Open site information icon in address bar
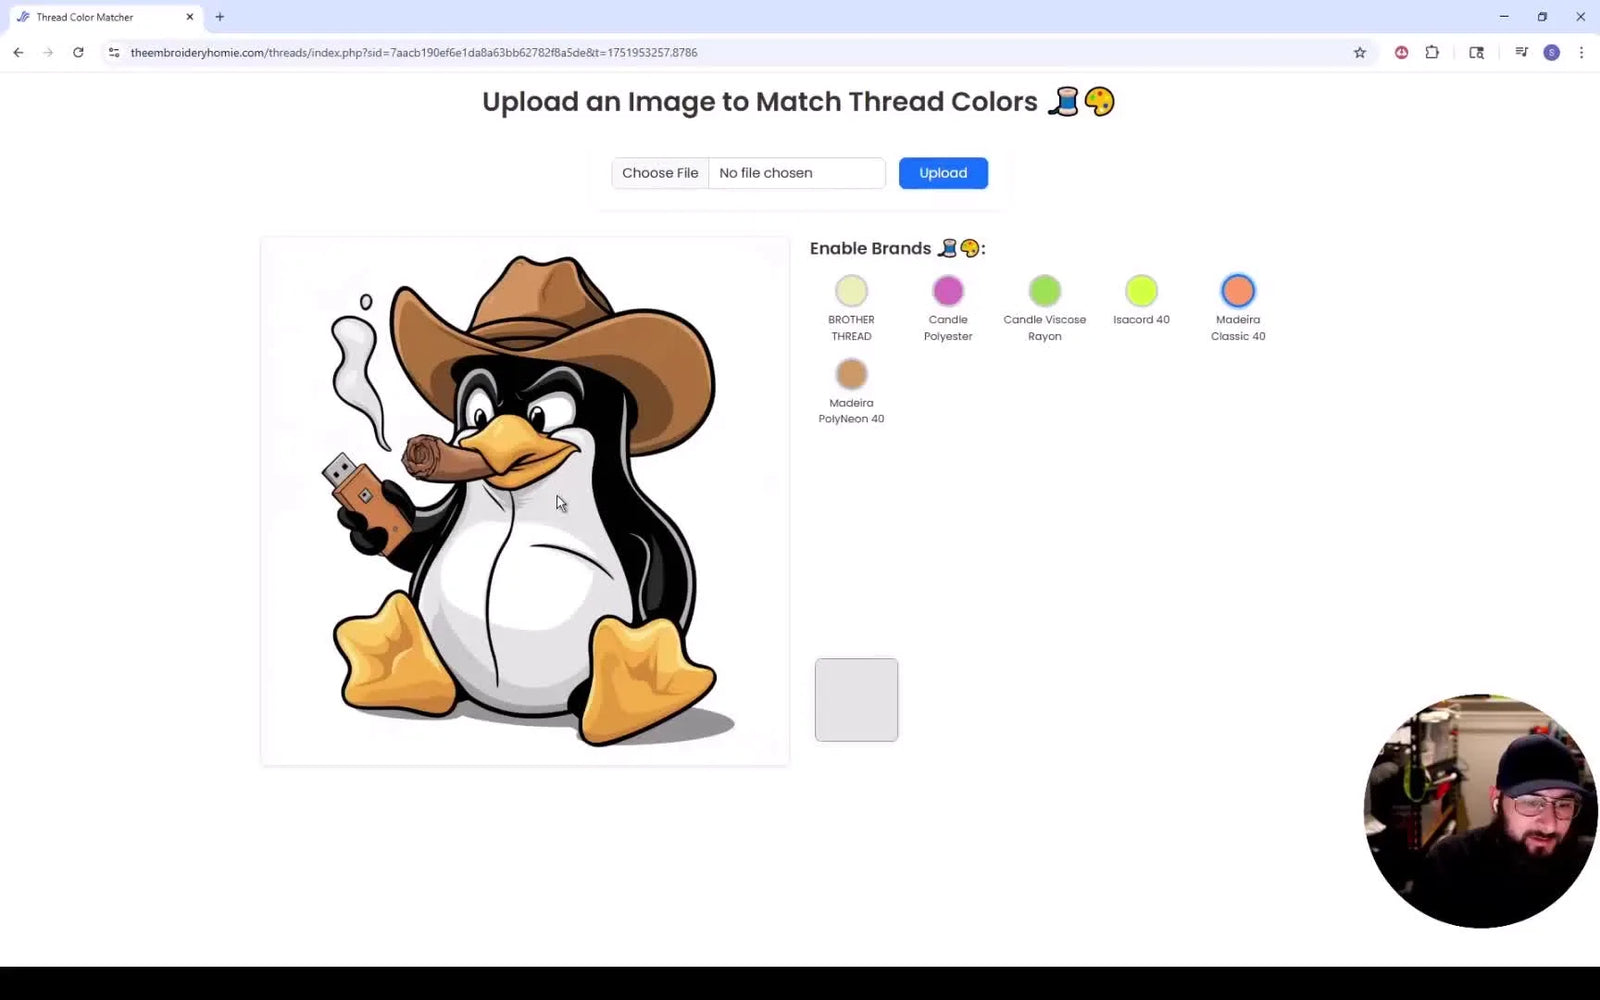The height and width of the screenshot is (1000, 1600). (114, 52)
